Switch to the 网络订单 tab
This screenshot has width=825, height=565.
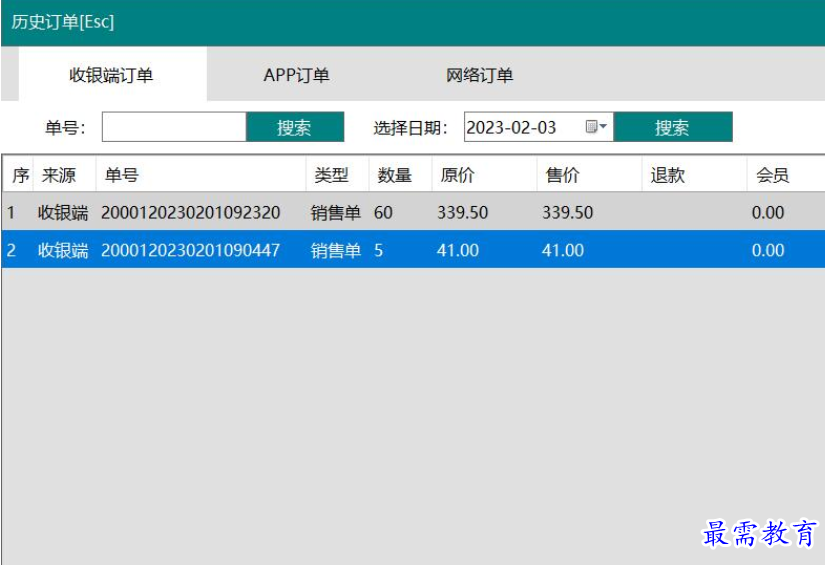pyautogui.click(x=479, y=75)
